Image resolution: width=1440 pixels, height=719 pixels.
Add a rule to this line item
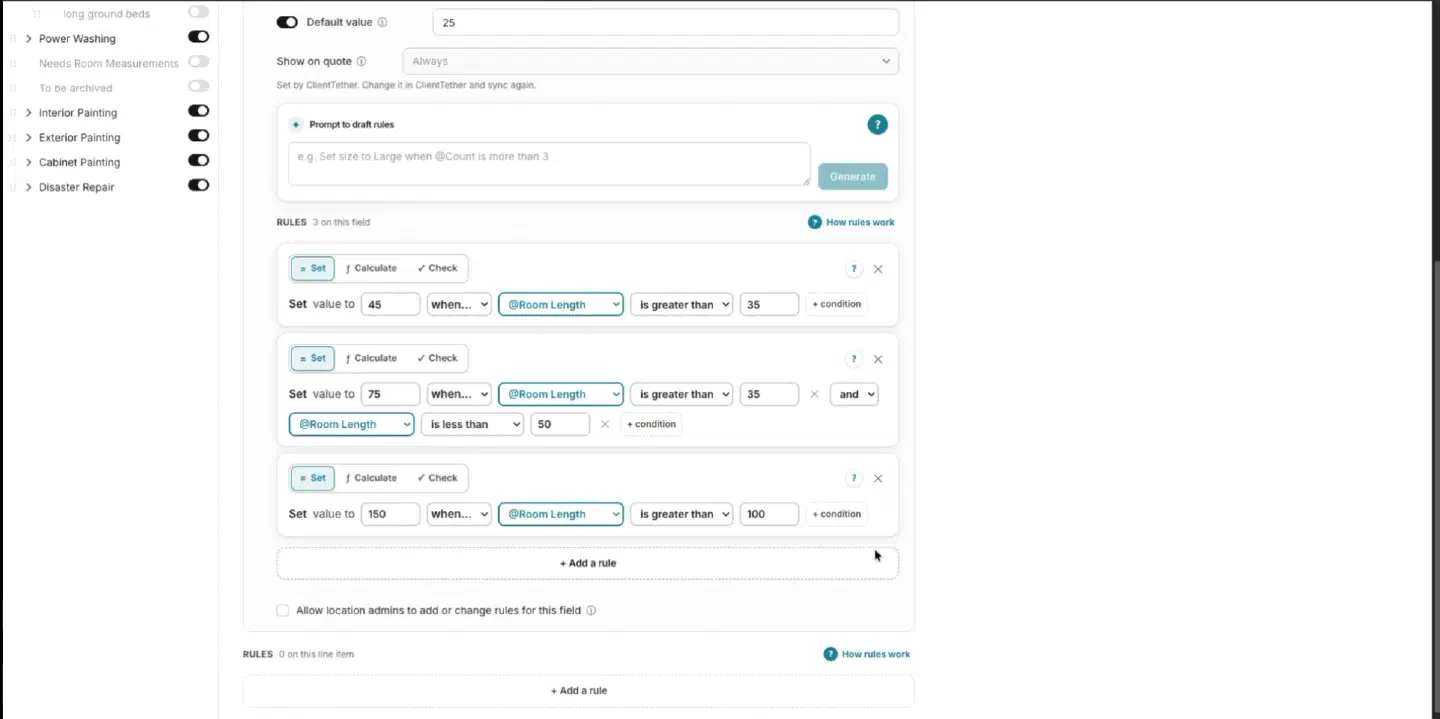(579, 691)
